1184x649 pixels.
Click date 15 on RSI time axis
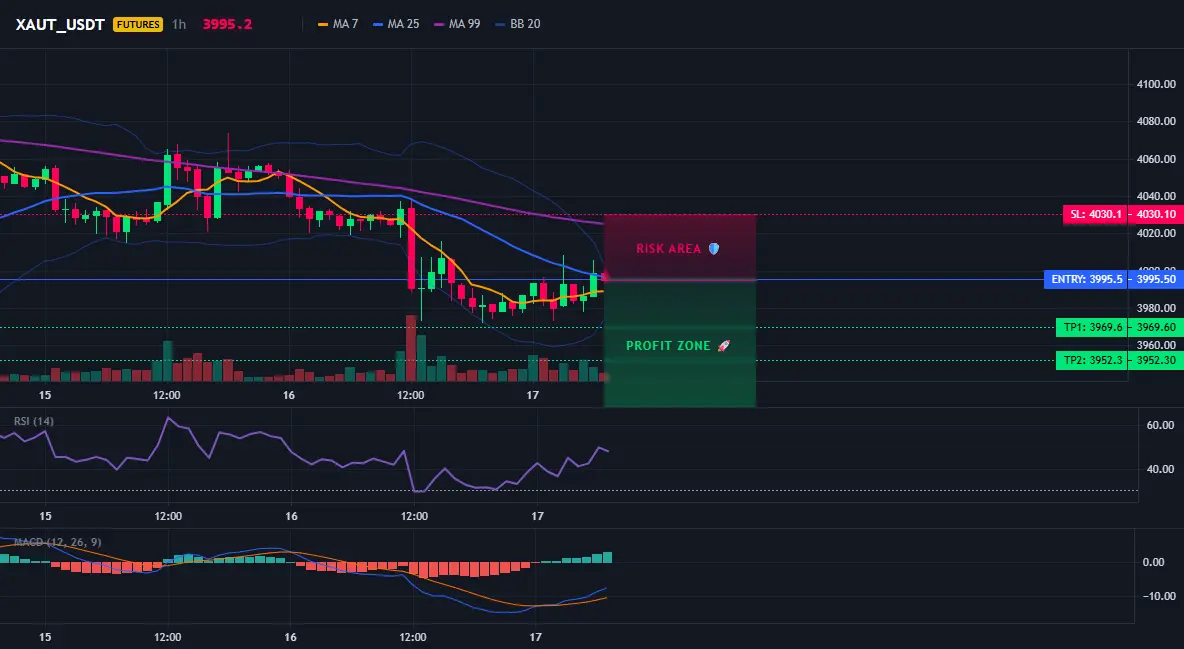point(45,516)
